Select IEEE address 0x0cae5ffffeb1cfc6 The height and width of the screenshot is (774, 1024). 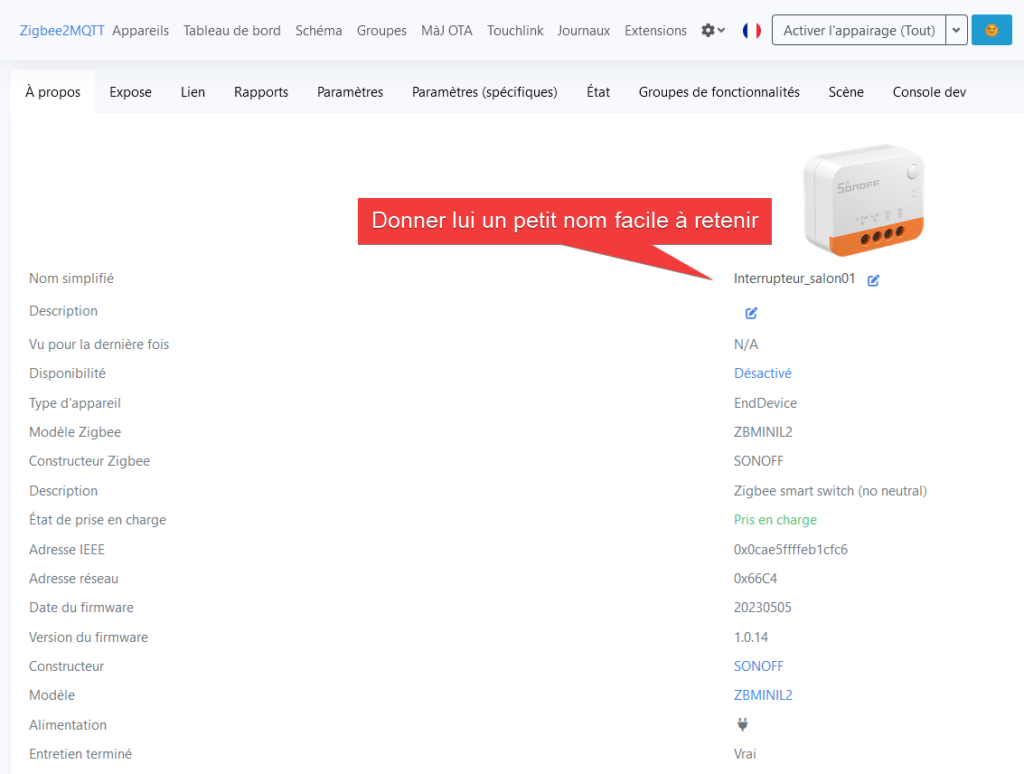791,549
